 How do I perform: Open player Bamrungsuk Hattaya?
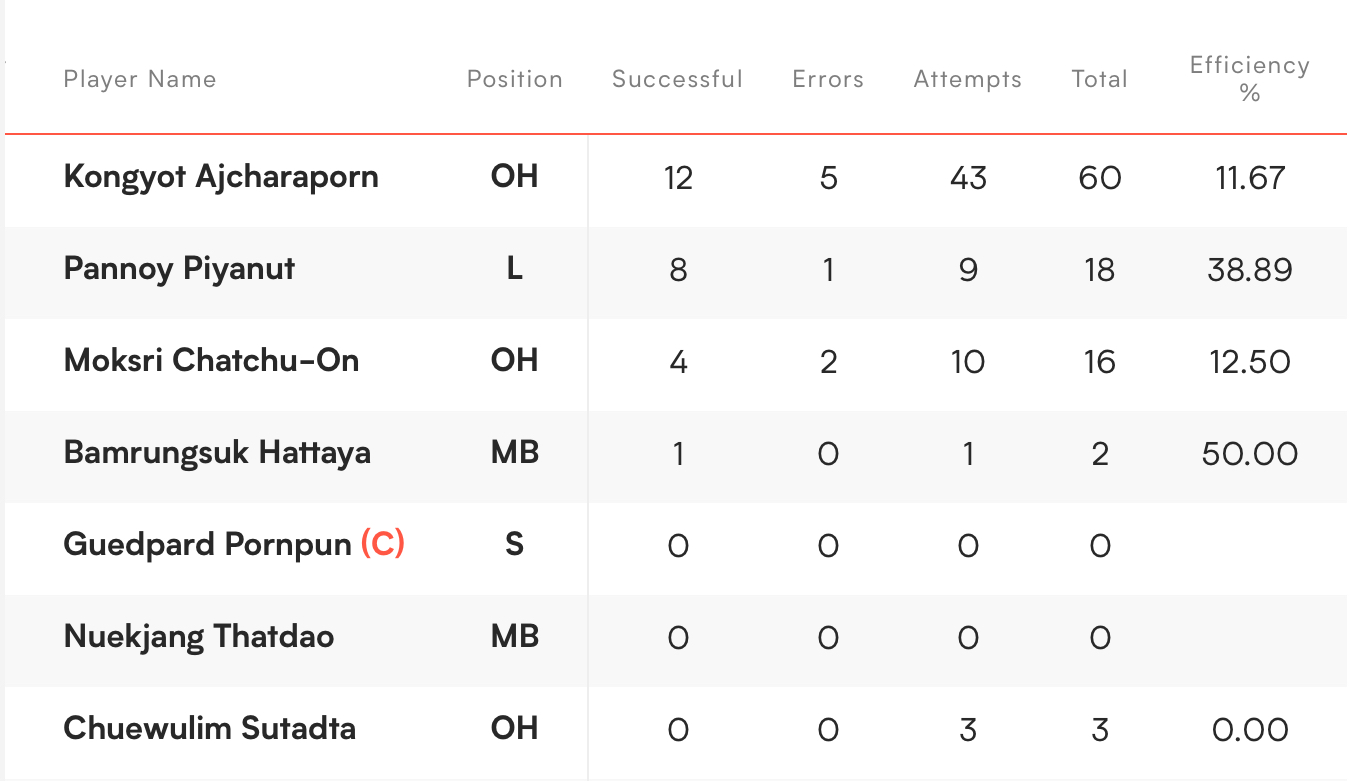click(217, 453)
